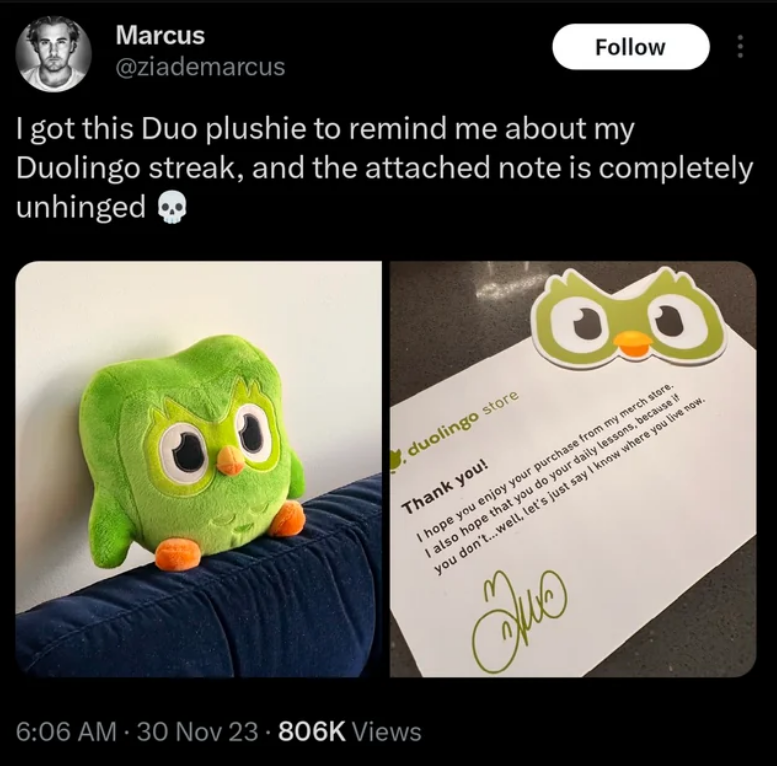
Task: Click the plushie's orange foot on the couch
Action: tap(178, 554)
